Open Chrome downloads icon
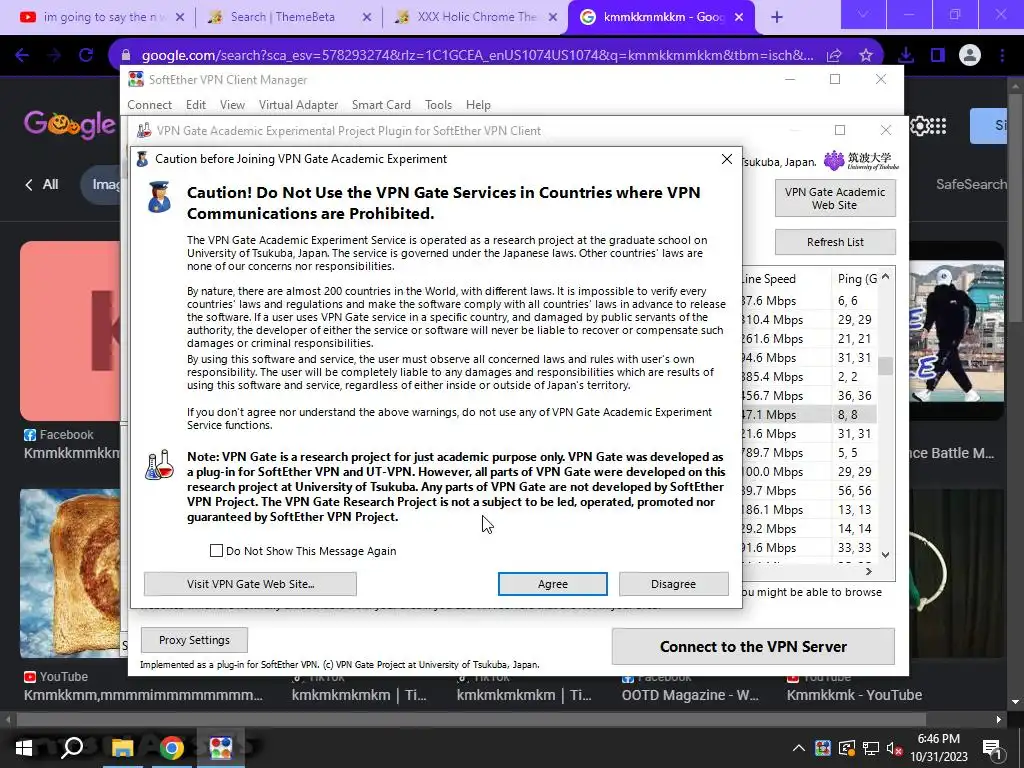This screenshot has width=1024, height=768. (906, 56)
